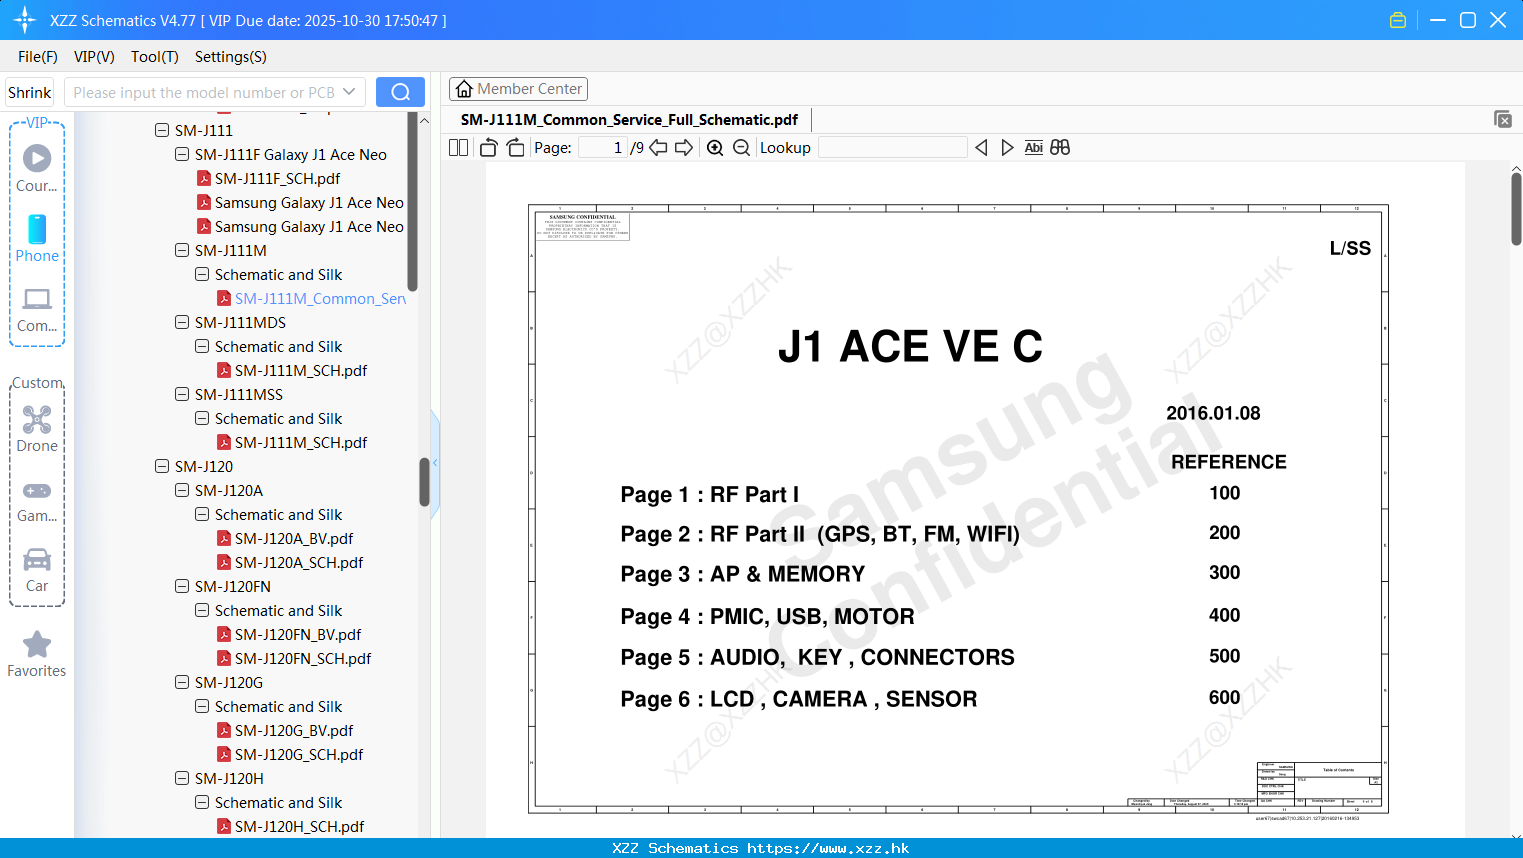Collapse the SM-J120G node
Screen dimensions: 1523x858
click(x=182, y=682)
